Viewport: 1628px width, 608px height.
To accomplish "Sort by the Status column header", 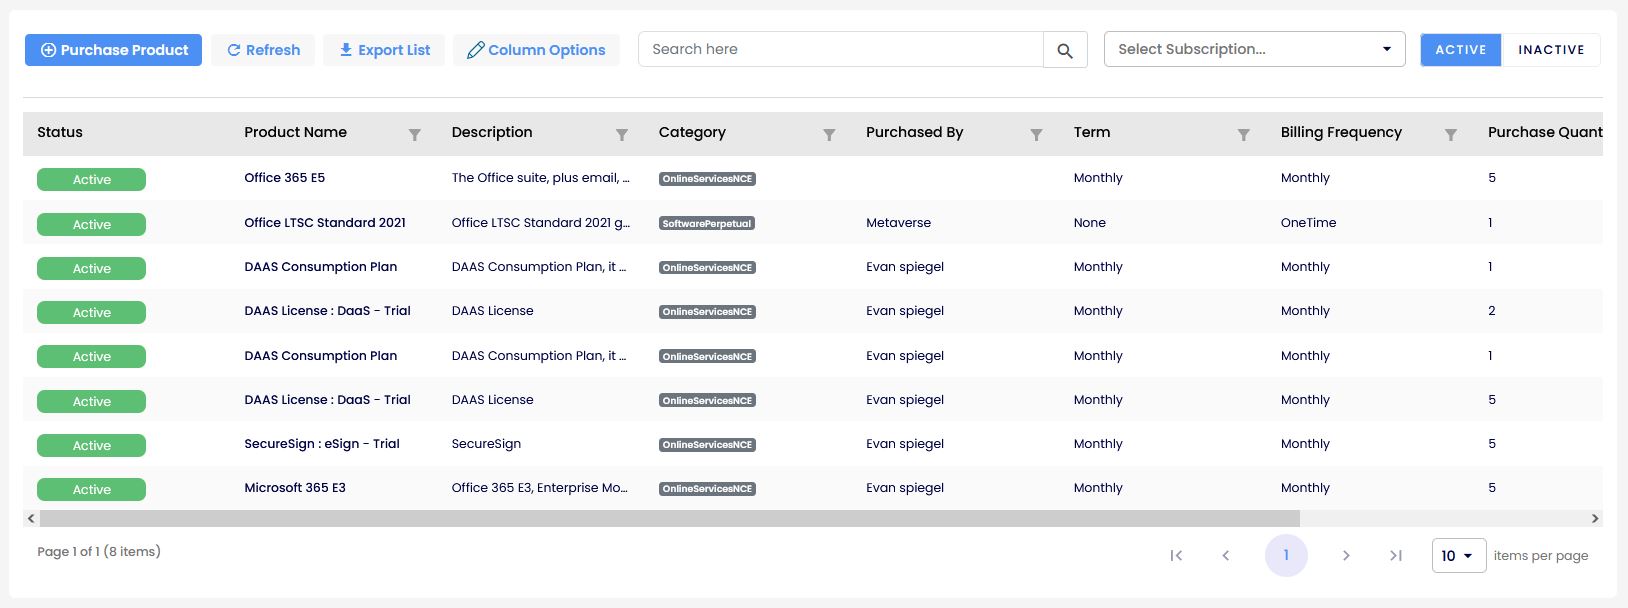I will pyautogui.click(x=60, y=132).
